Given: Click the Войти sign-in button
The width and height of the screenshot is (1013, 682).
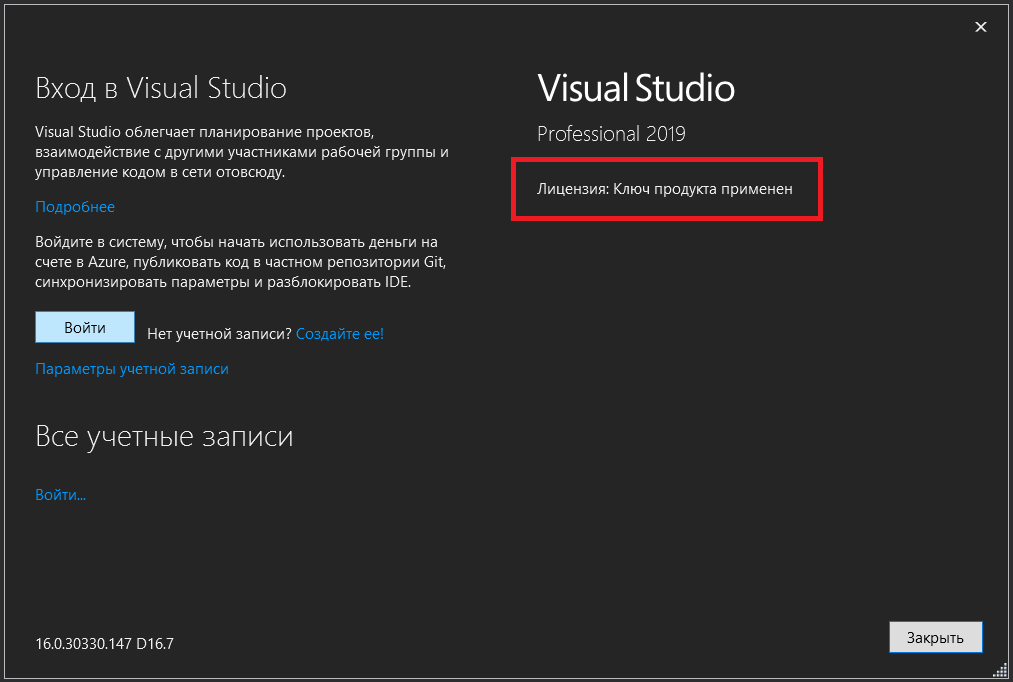Looking at the screenshot, I should (x=85, y=327).
